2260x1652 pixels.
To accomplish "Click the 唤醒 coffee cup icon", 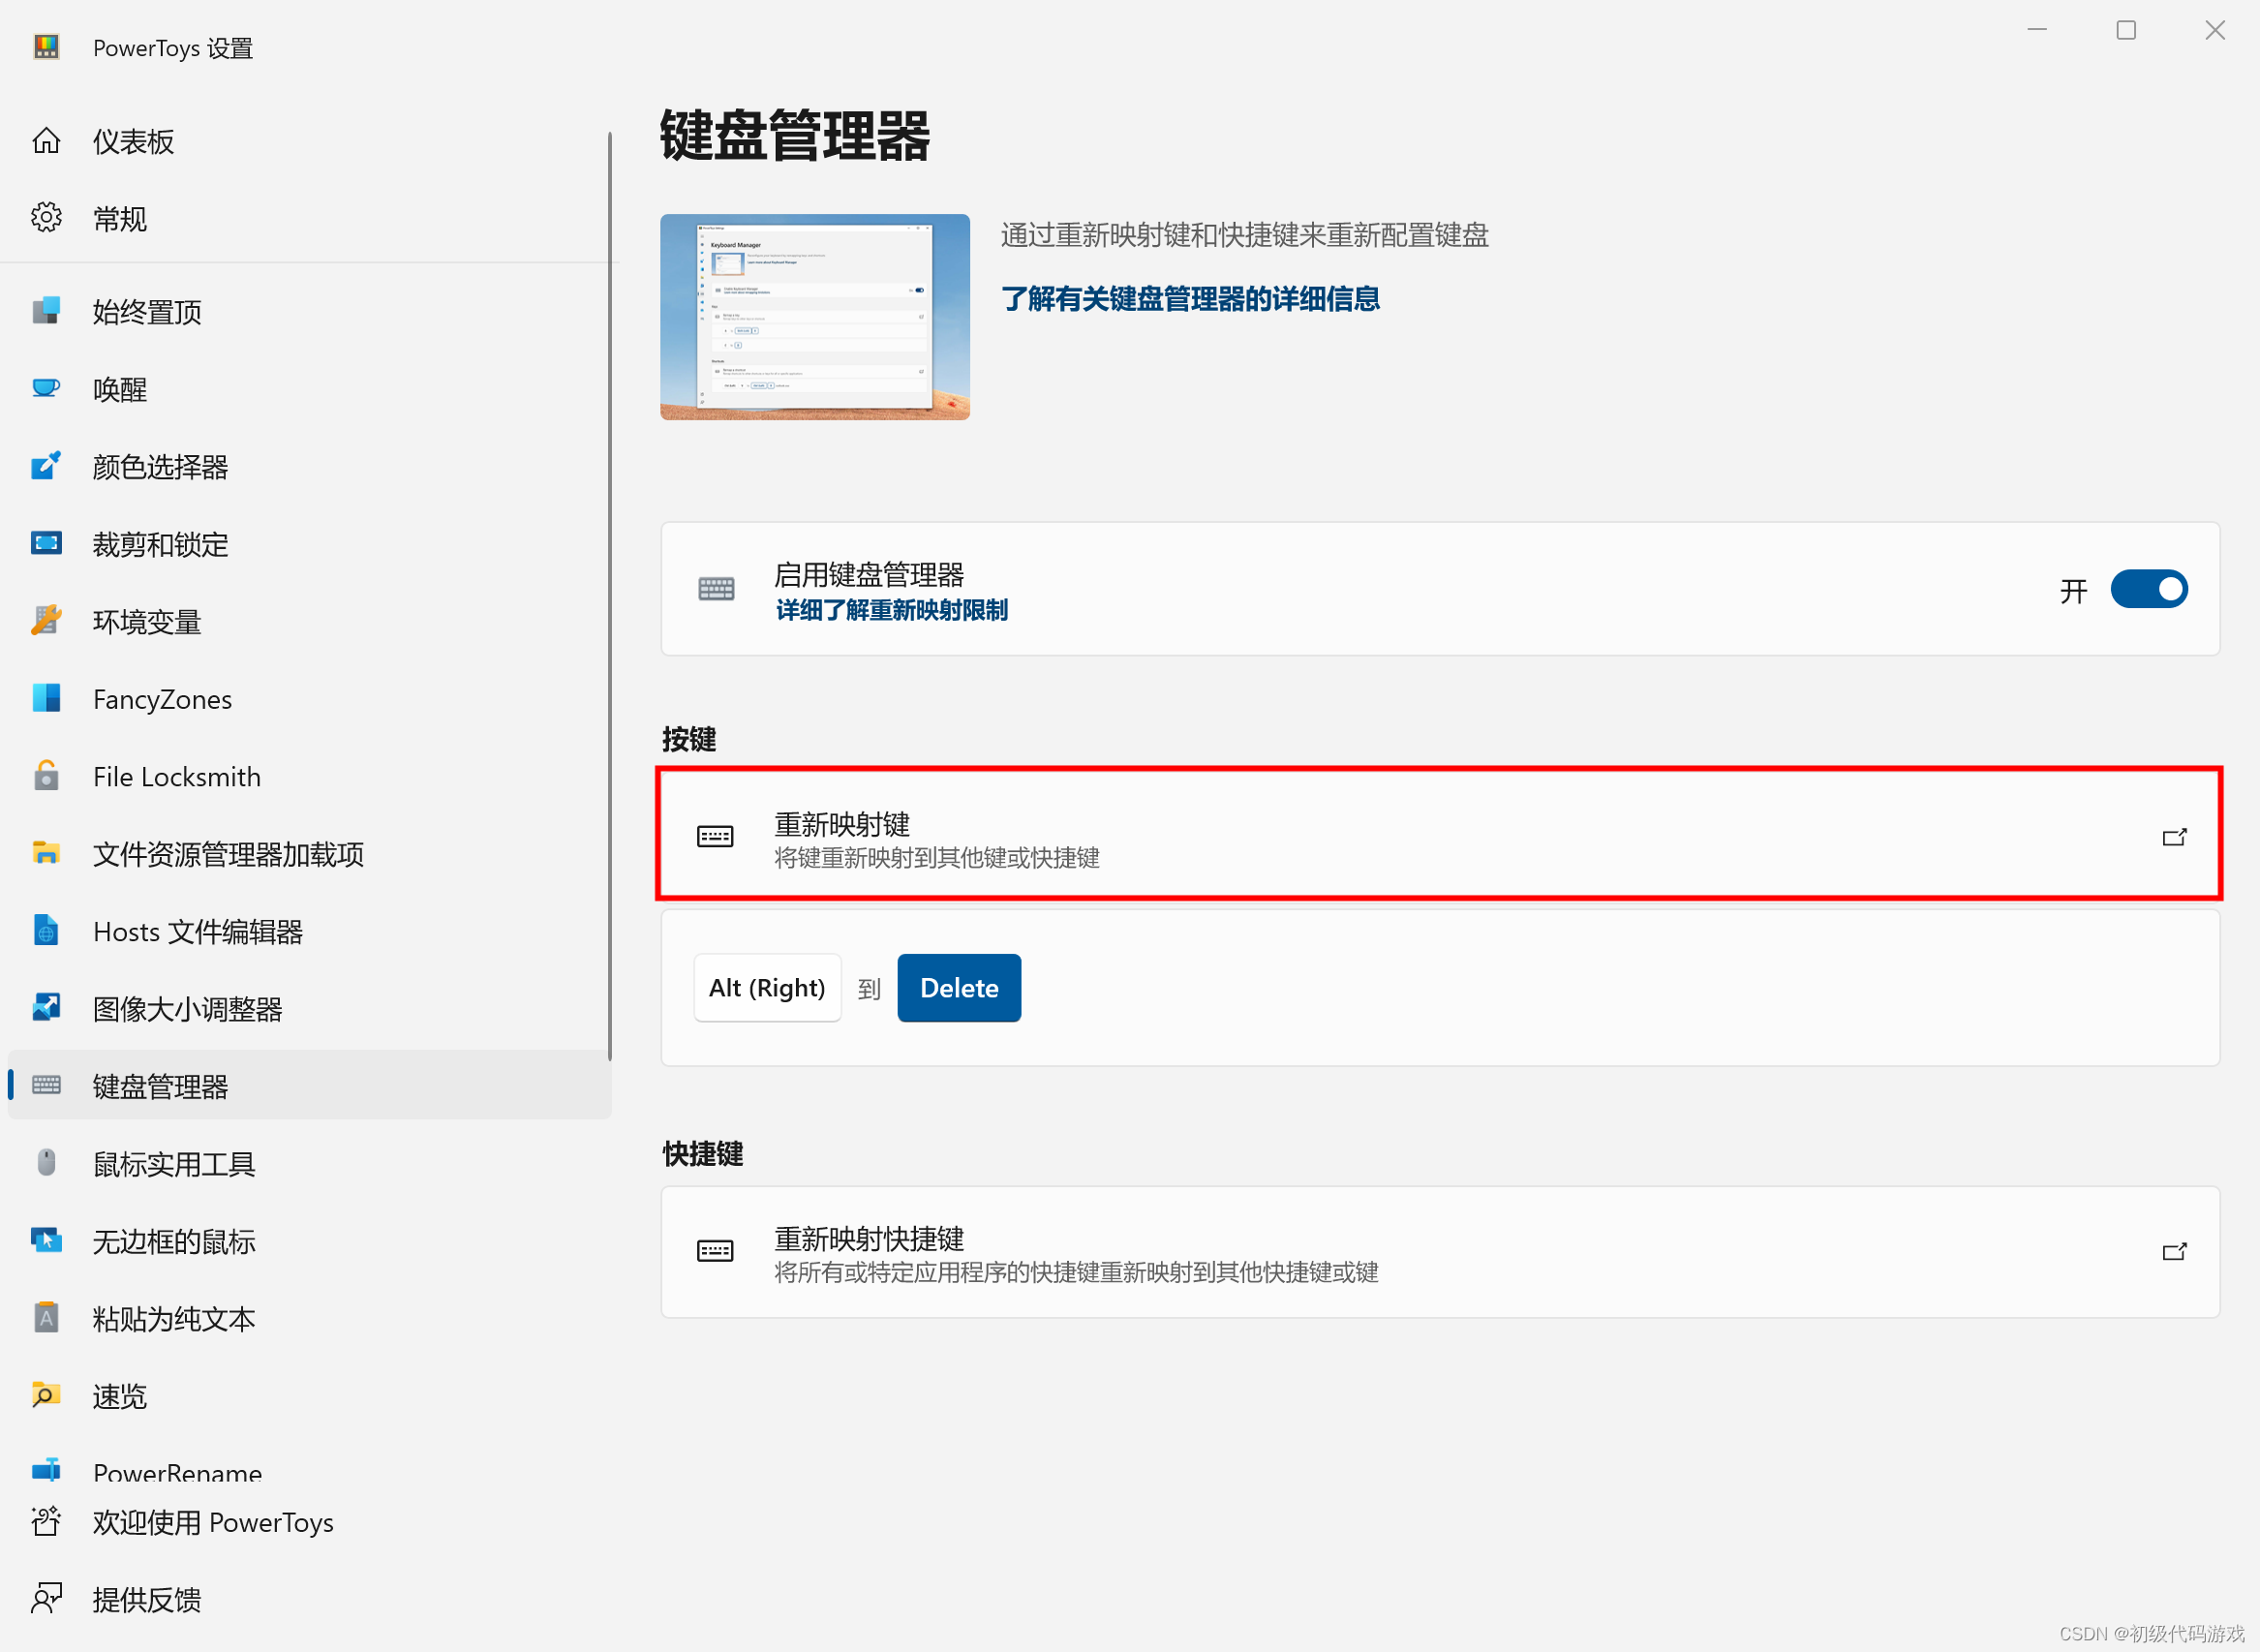I will (46, 388).
